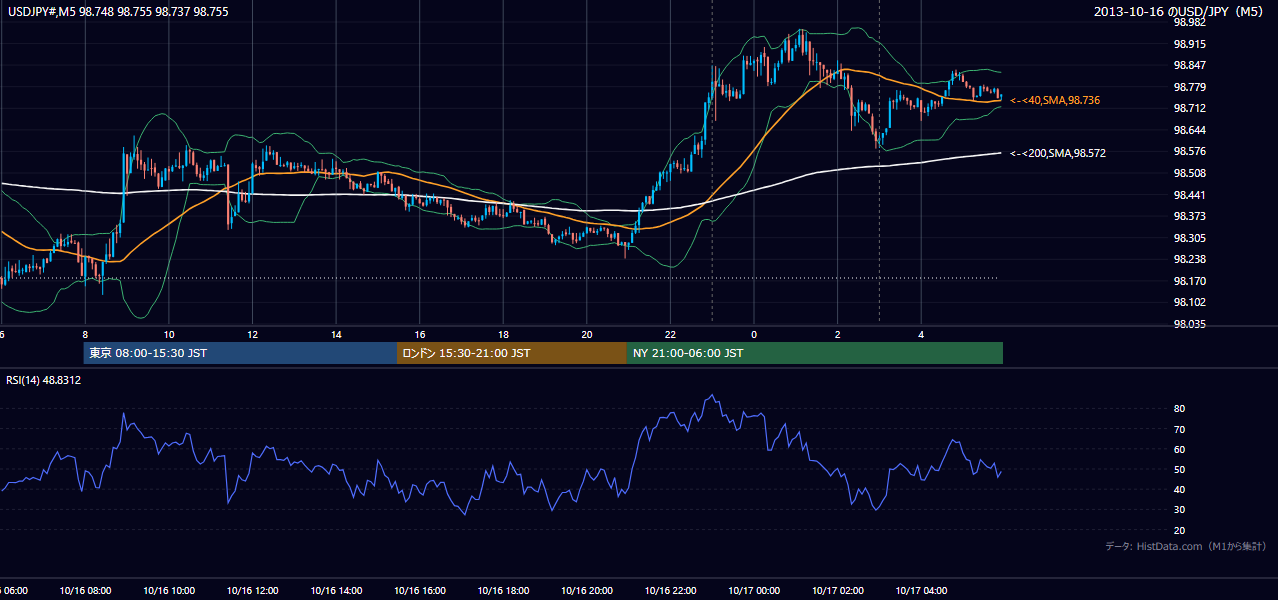
Task: Click the orange 40 SMA 98.736 label
Action: (1055, 101)
